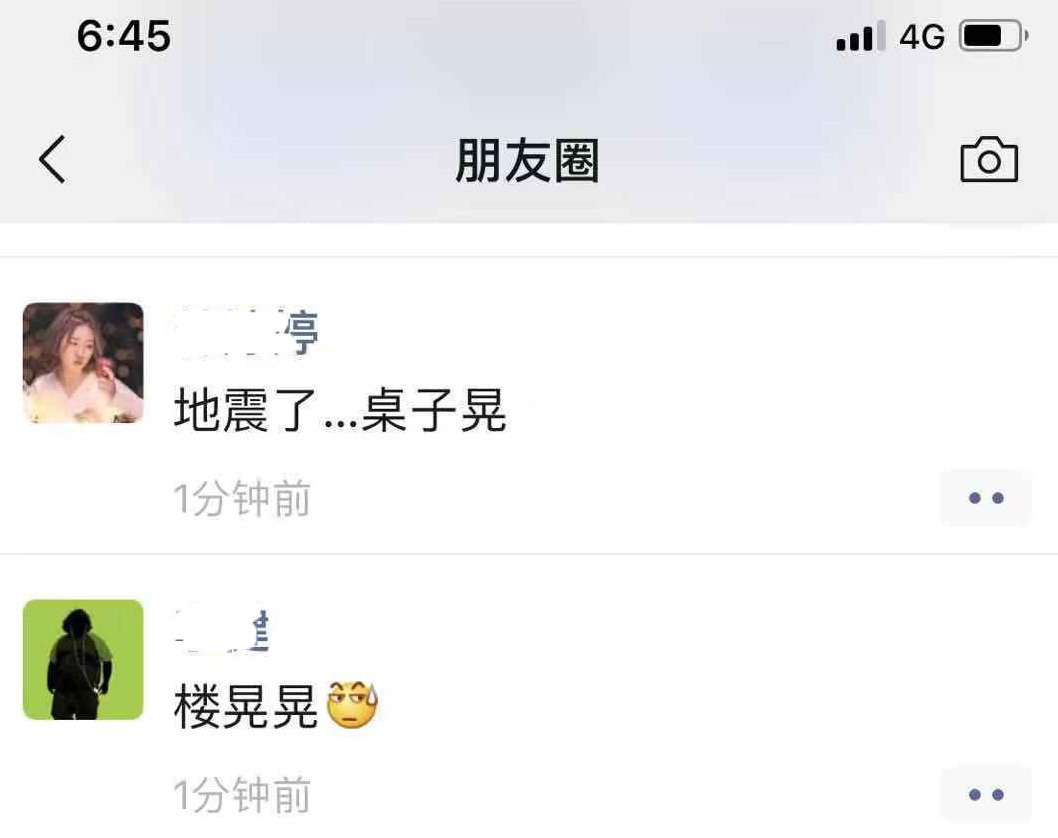Click the partially hidden username of the second post
Screen dimensions: 1058x838
point(222,631)
